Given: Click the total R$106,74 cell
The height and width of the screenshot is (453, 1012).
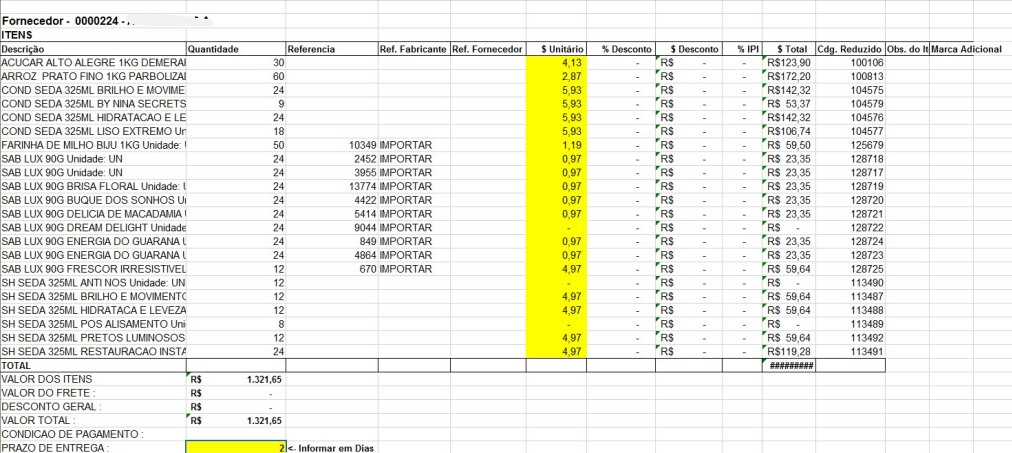Looking at the screenshot, I should (x=789, y=132).
